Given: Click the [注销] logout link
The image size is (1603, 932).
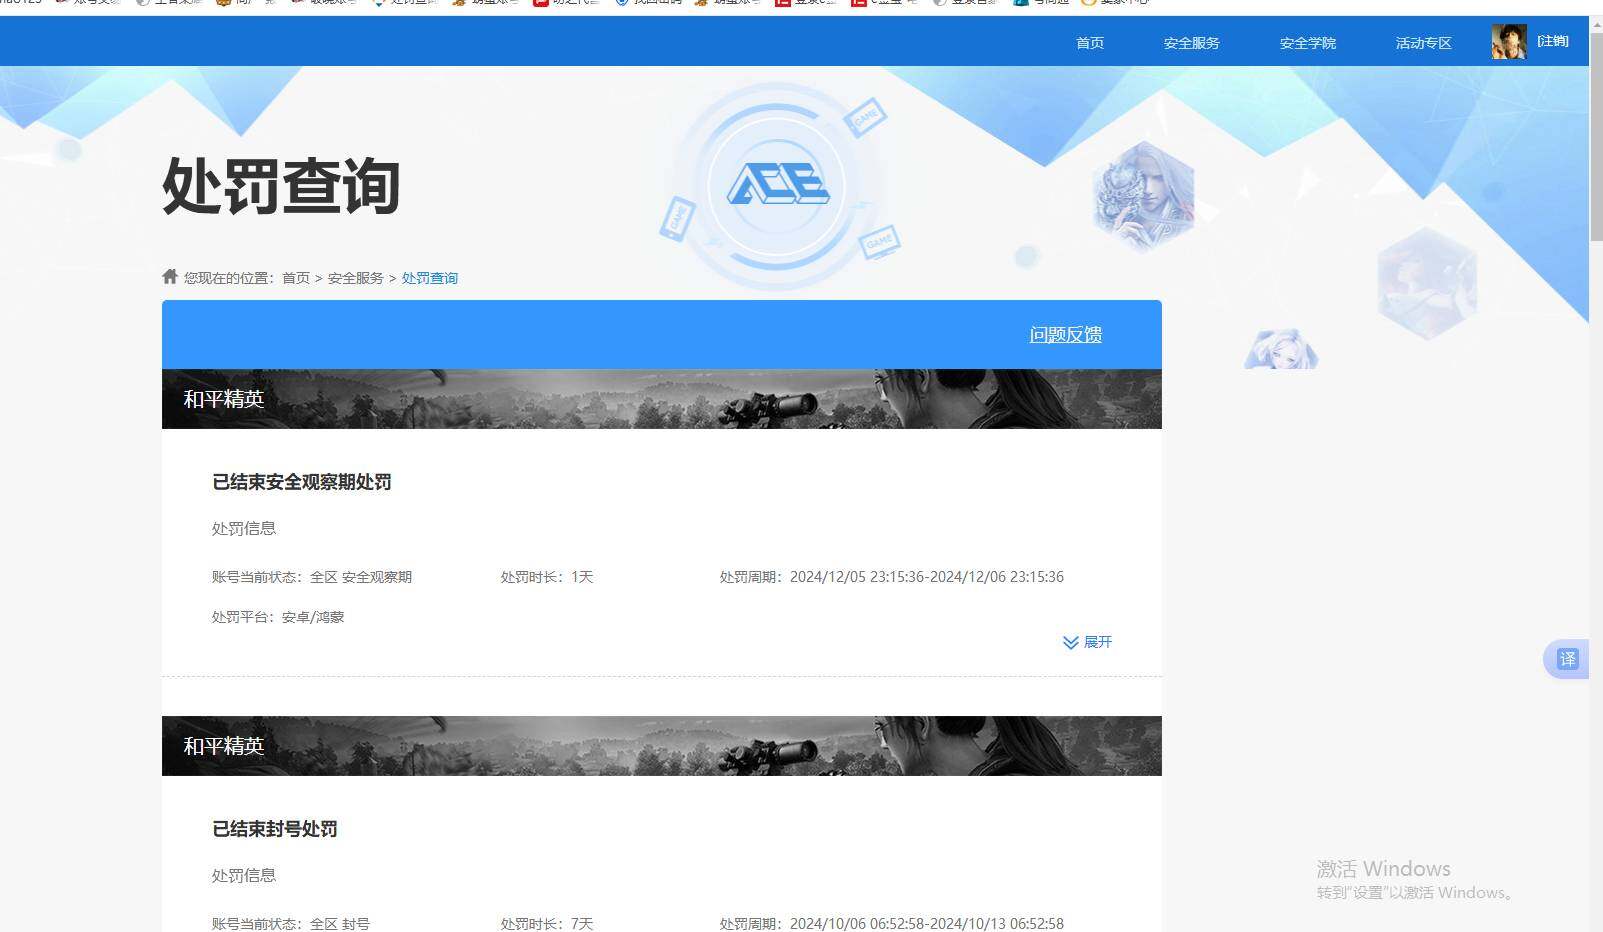Looking at the screenshot, I should click(1551, 41).
